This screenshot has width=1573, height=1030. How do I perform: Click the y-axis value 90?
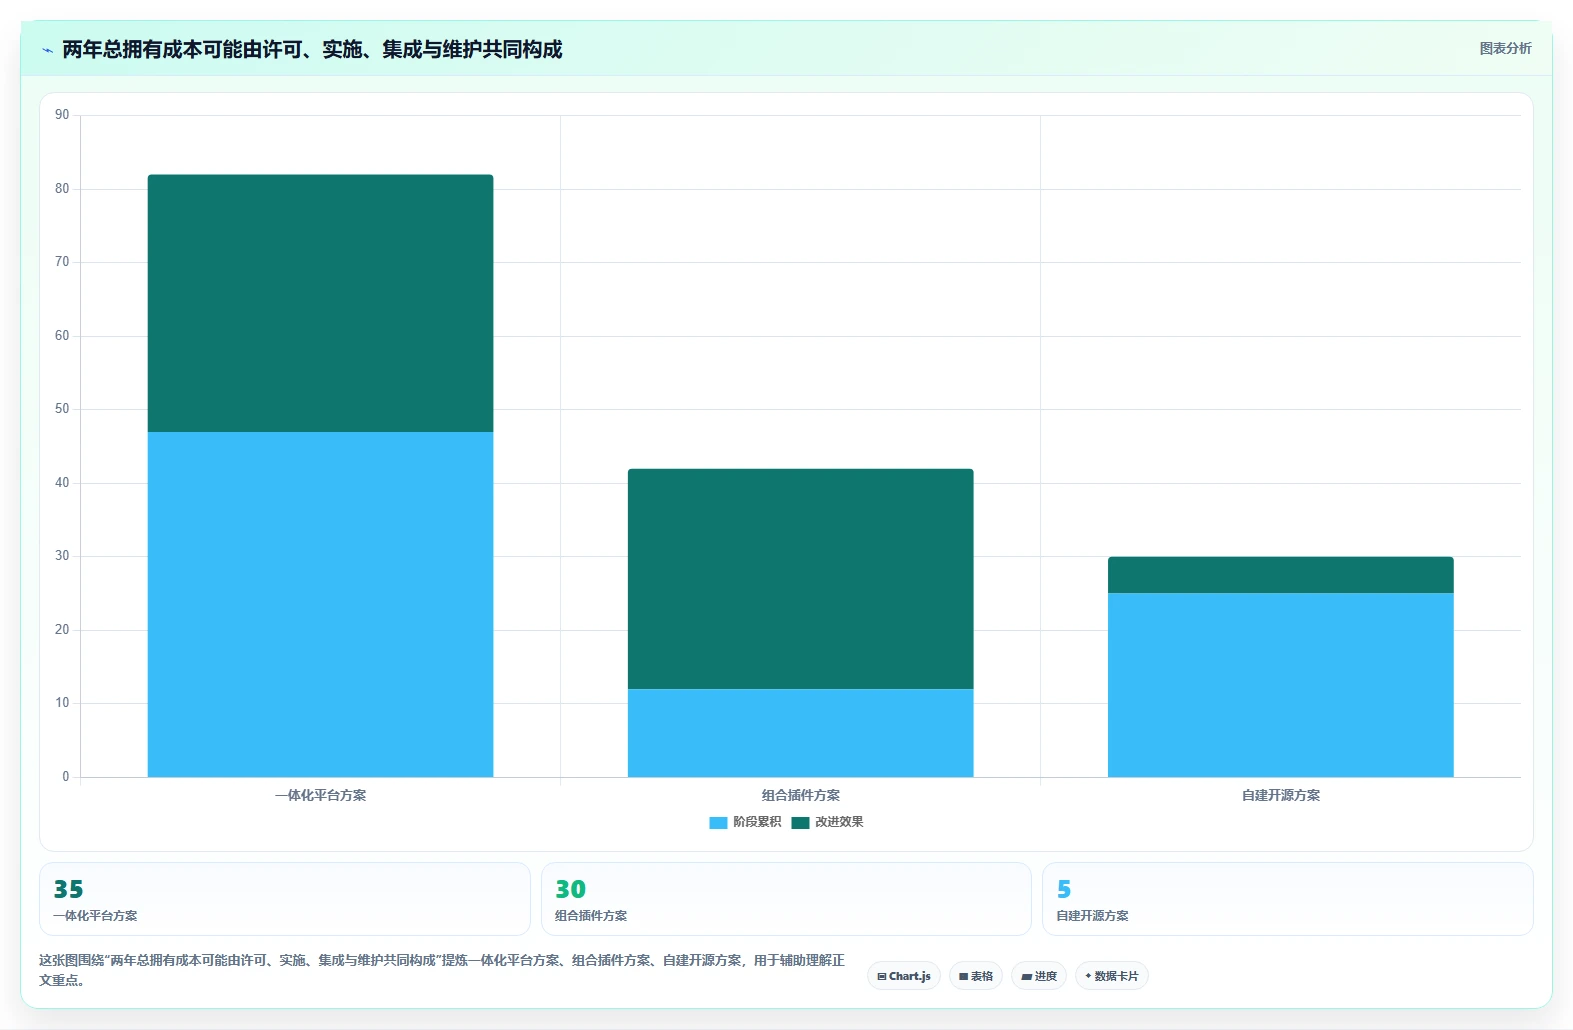(x=62, y=115)
